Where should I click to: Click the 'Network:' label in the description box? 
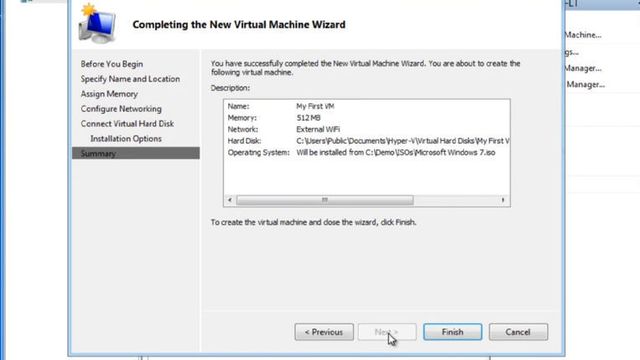243,129
